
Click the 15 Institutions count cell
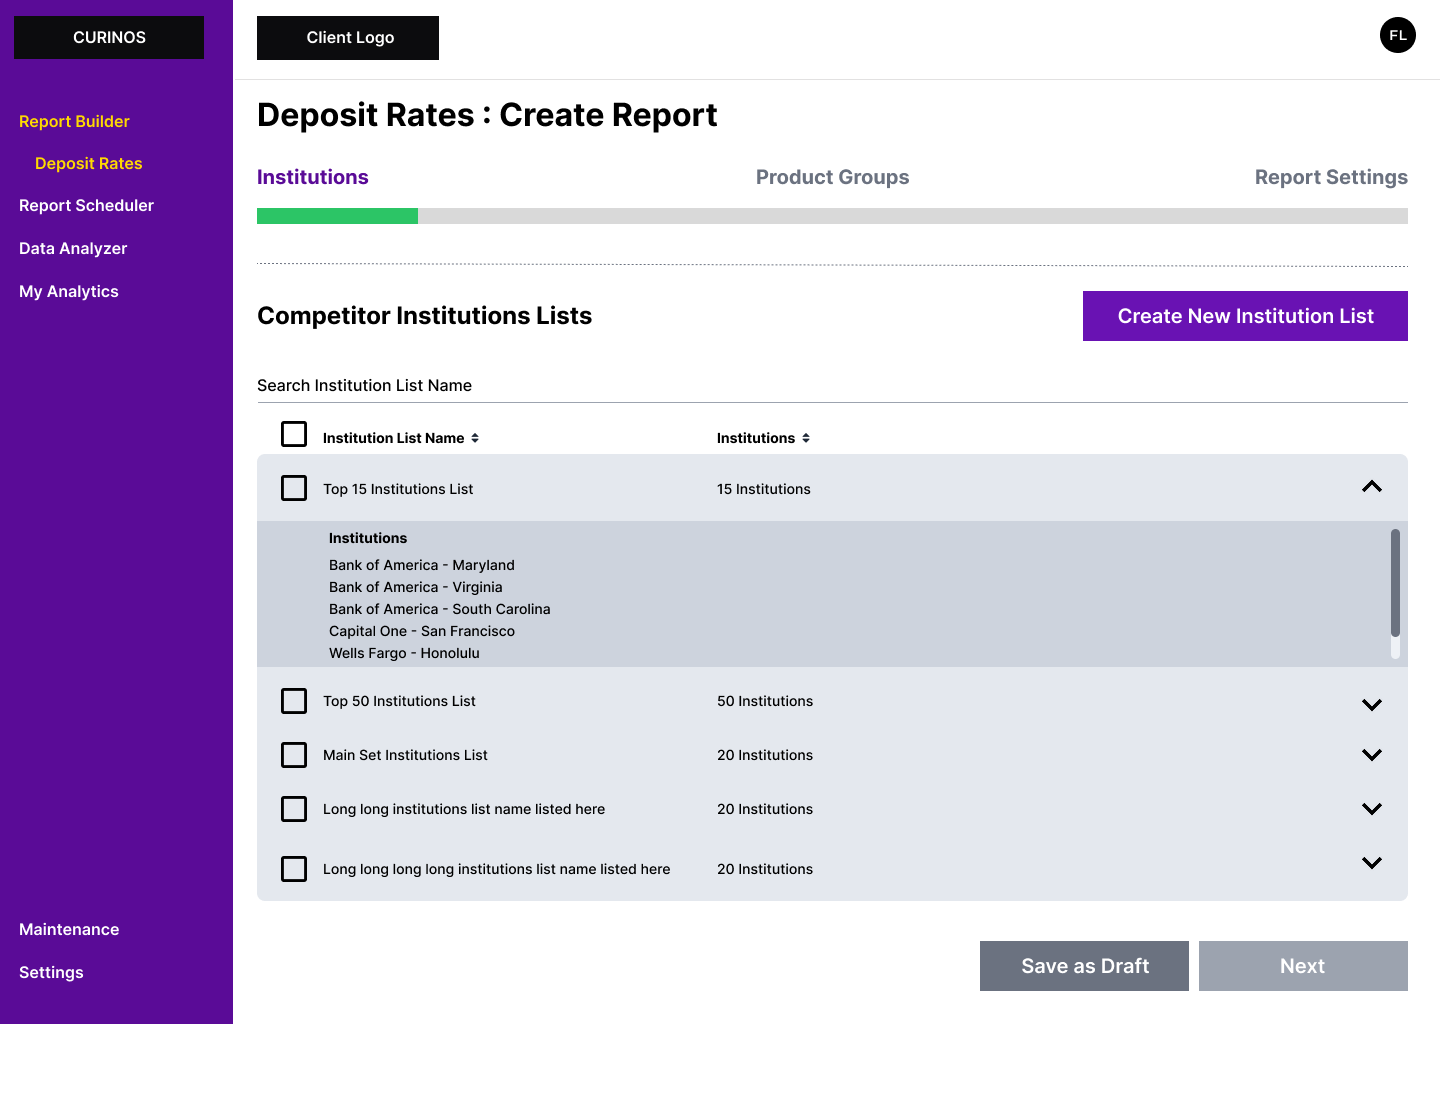pyautogui.click(x=764, y=489)
